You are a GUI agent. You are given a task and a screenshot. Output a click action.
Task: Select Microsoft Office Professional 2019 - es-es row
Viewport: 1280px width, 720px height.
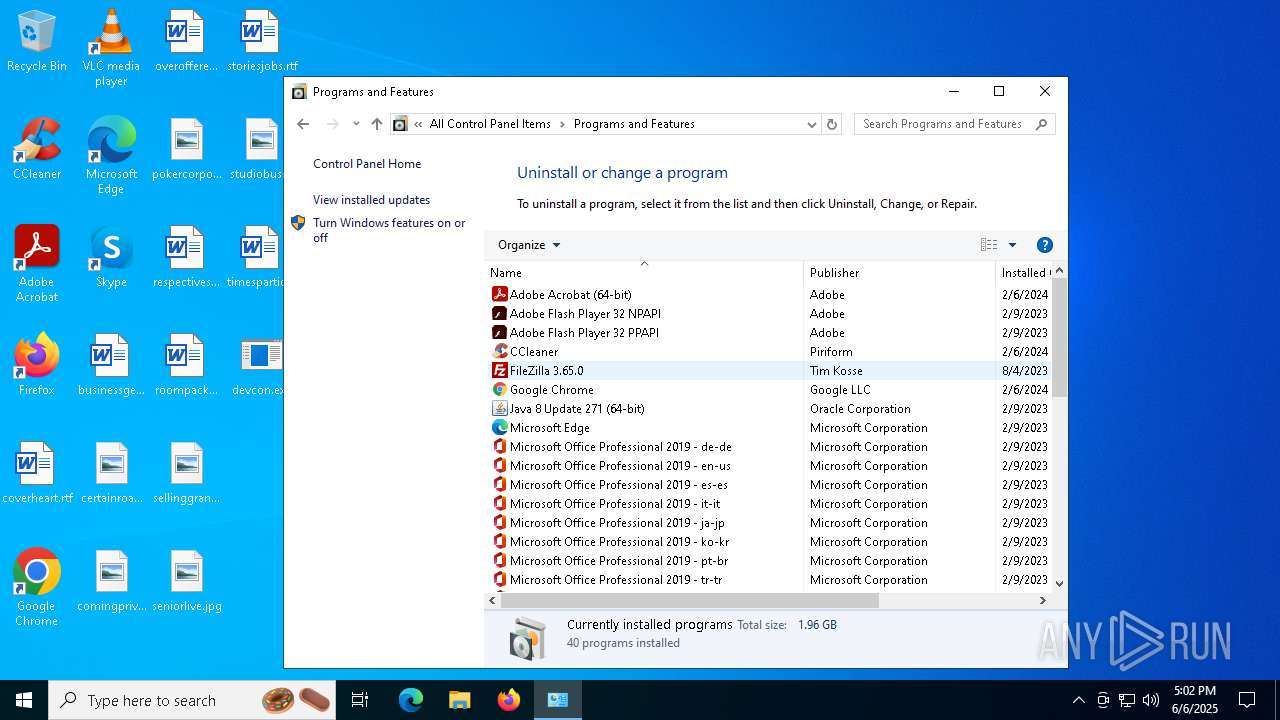769,484
